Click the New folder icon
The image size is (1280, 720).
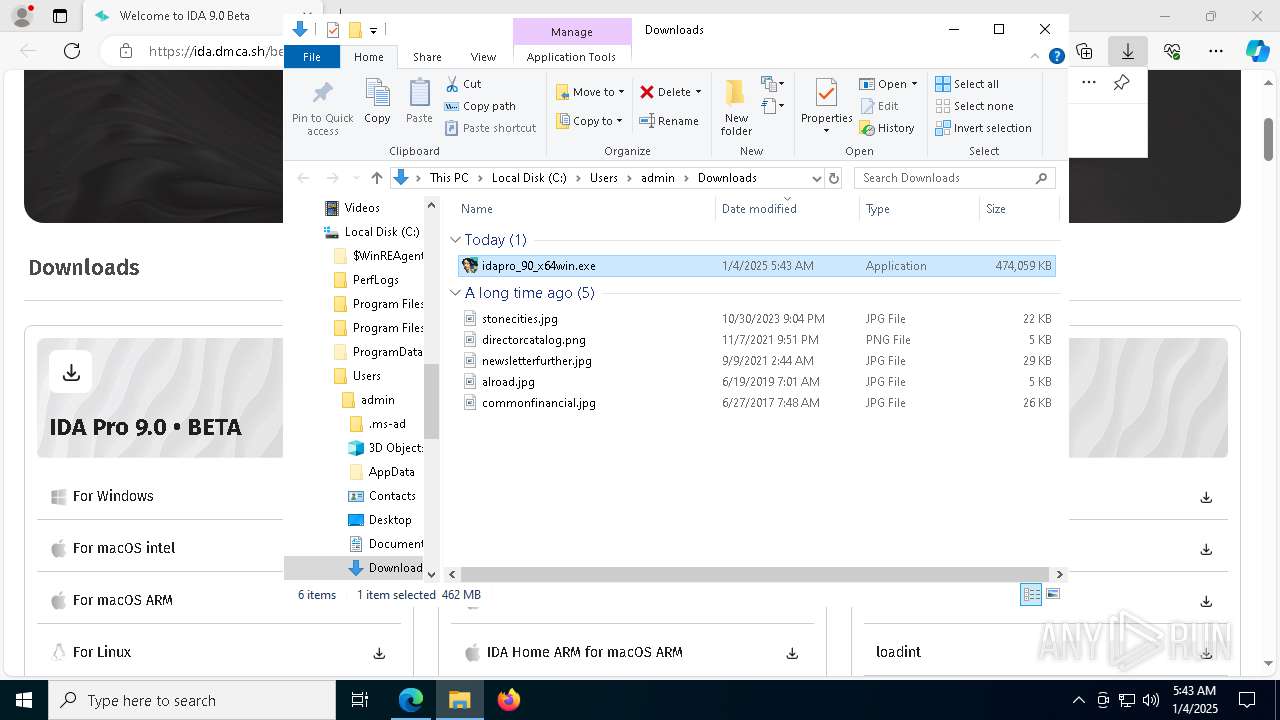click(x=735, y=93)
